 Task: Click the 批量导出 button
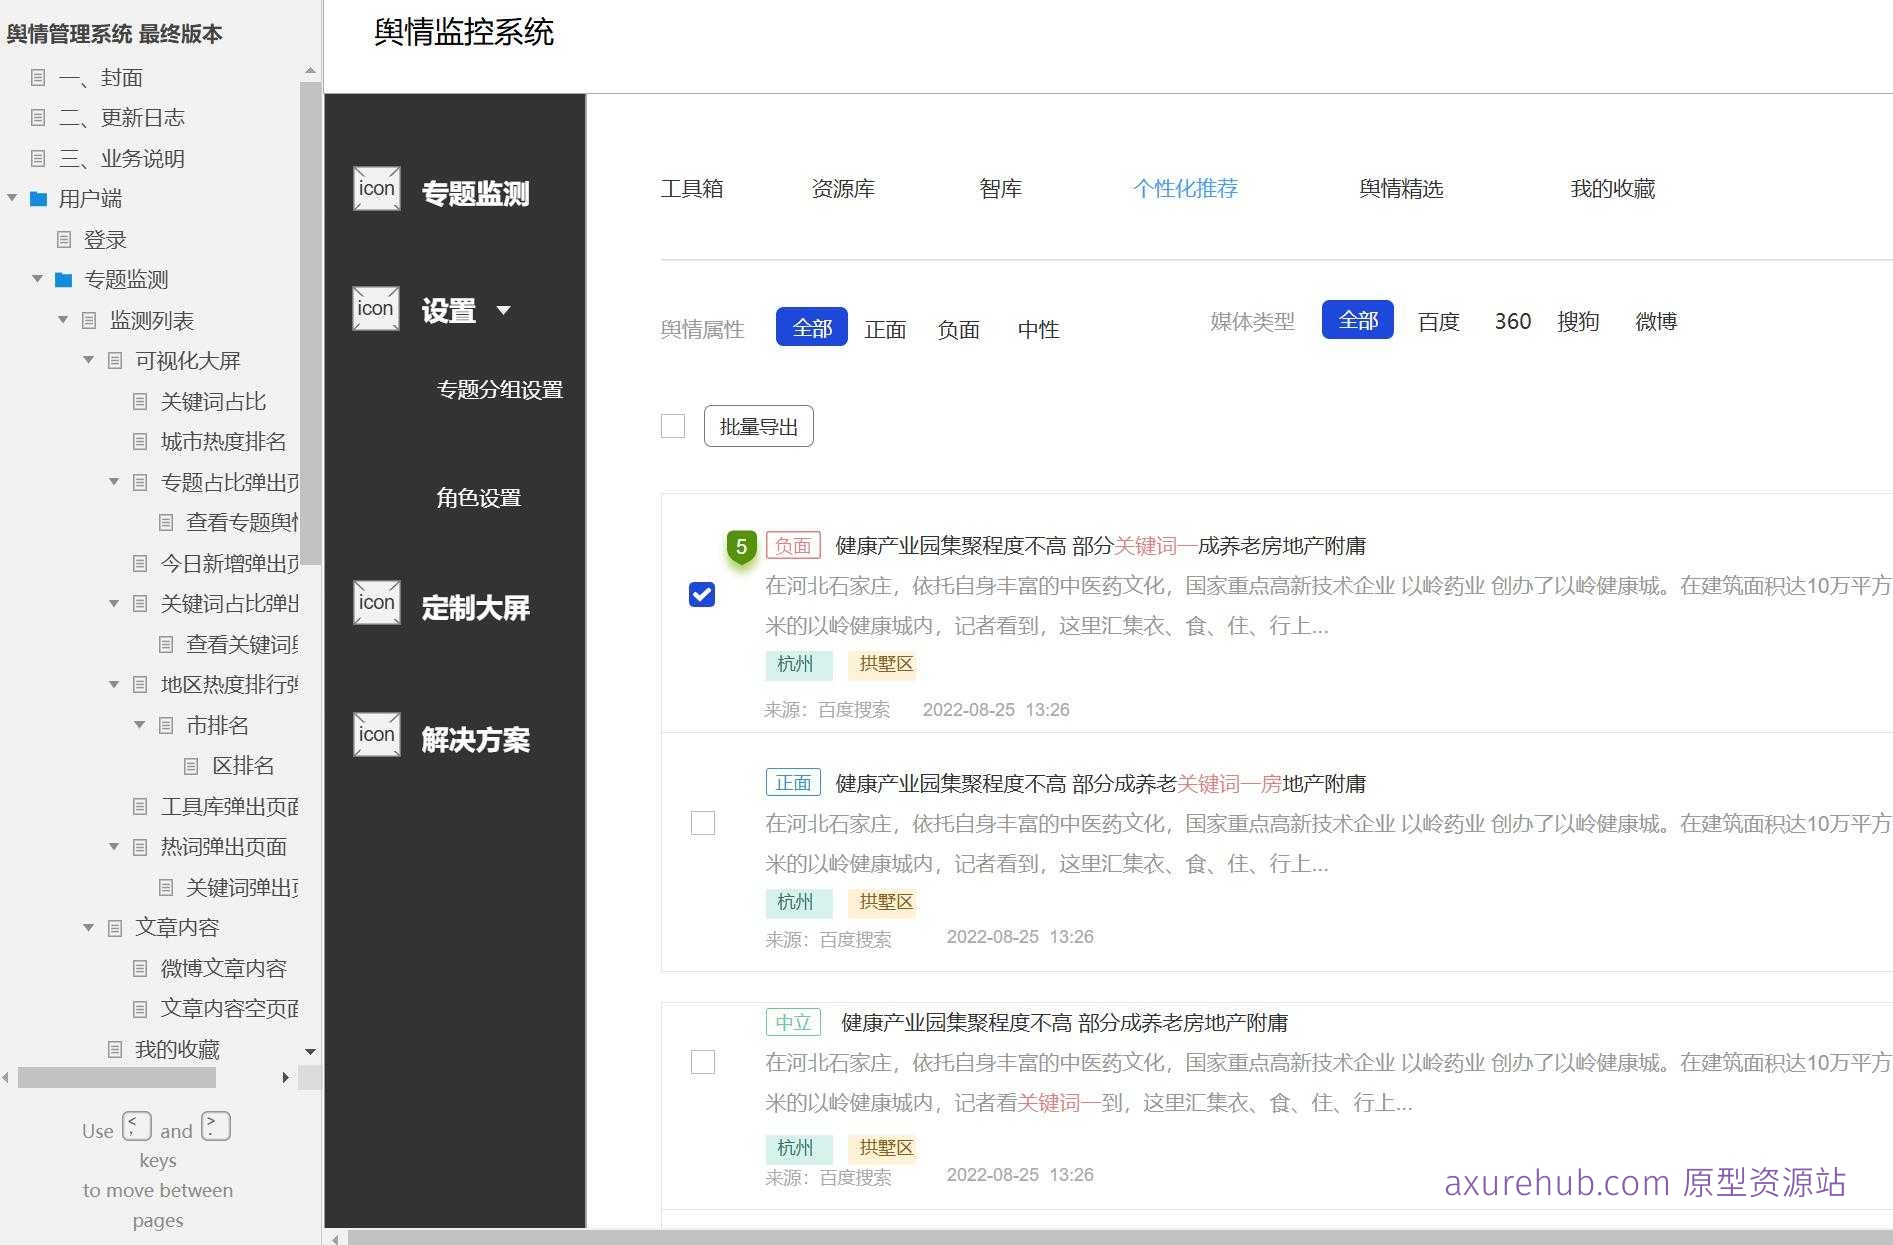[758, 426]
